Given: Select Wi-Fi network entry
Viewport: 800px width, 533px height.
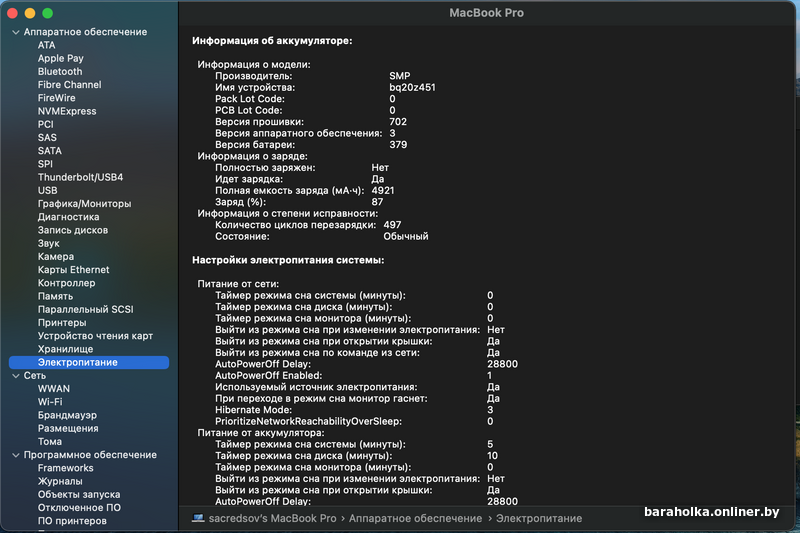Looking at the screenshot, I should pyautogui.click(x=50, y=402).
